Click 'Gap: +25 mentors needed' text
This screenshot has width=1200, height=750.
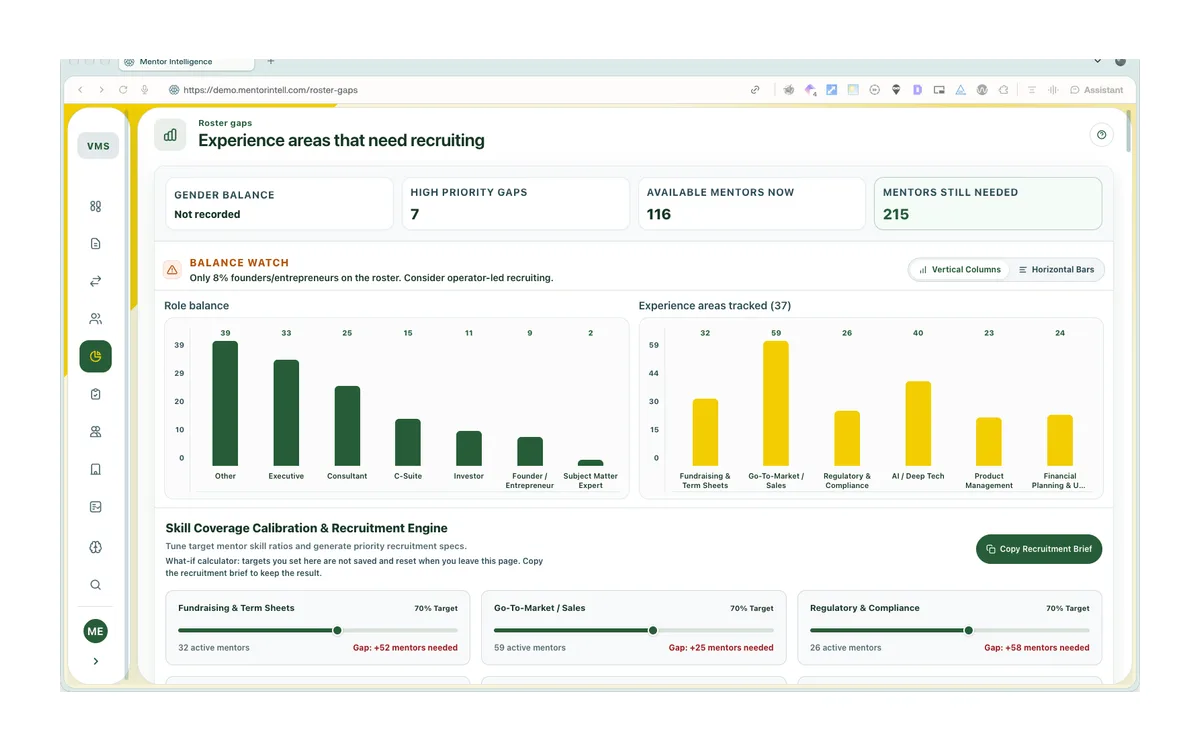point(721,648)
